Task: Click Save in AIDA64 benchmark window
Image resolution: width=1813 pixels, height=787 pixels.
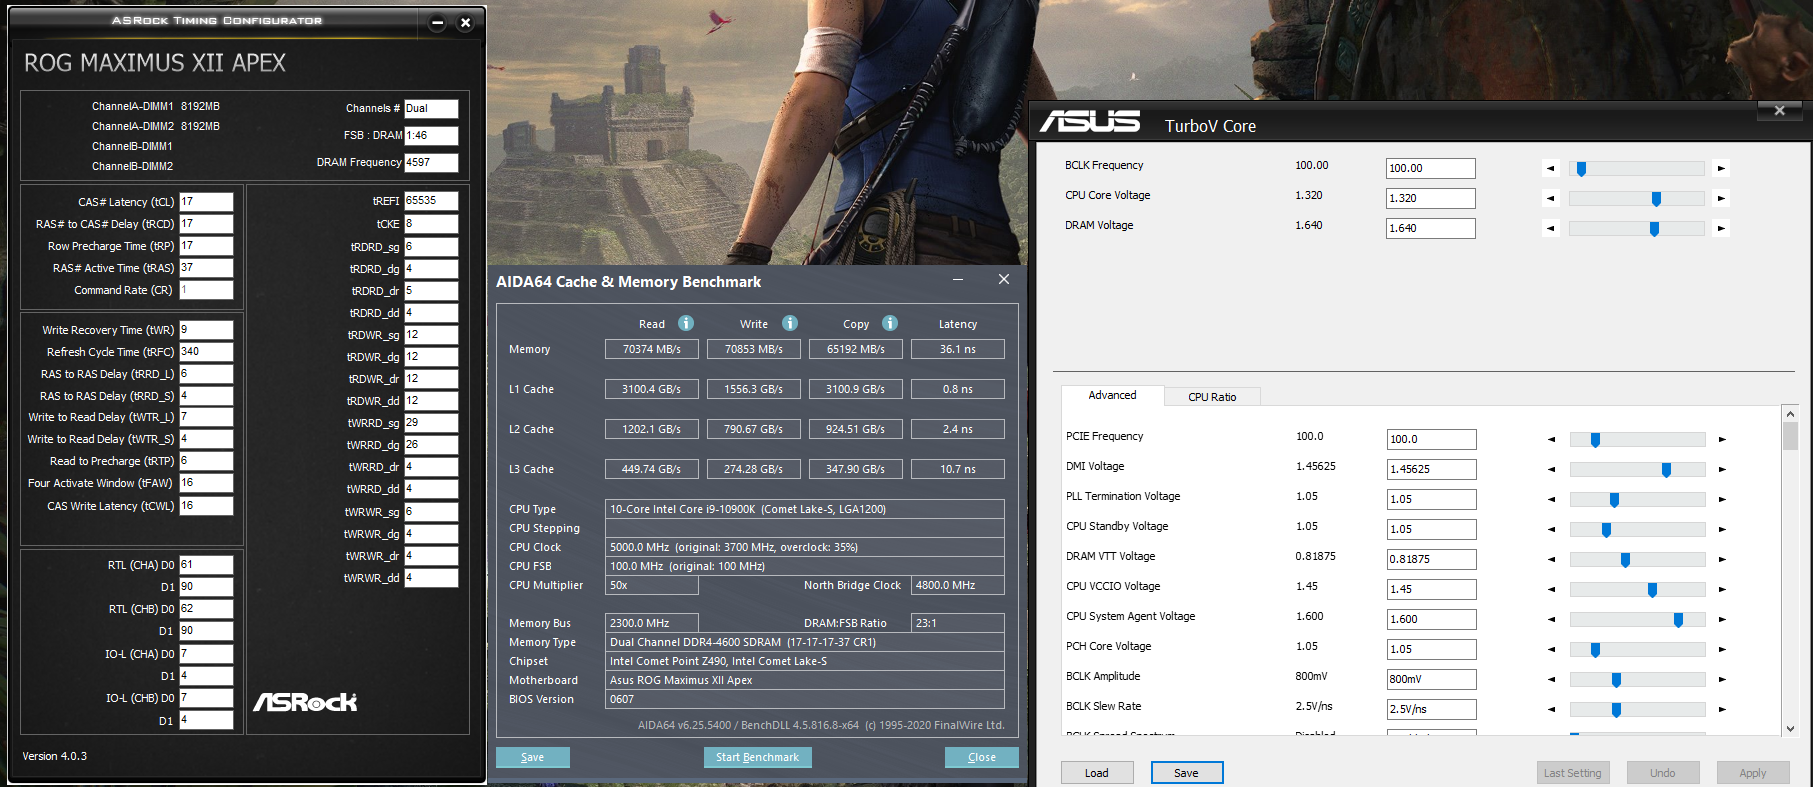Action: [533, 758]
